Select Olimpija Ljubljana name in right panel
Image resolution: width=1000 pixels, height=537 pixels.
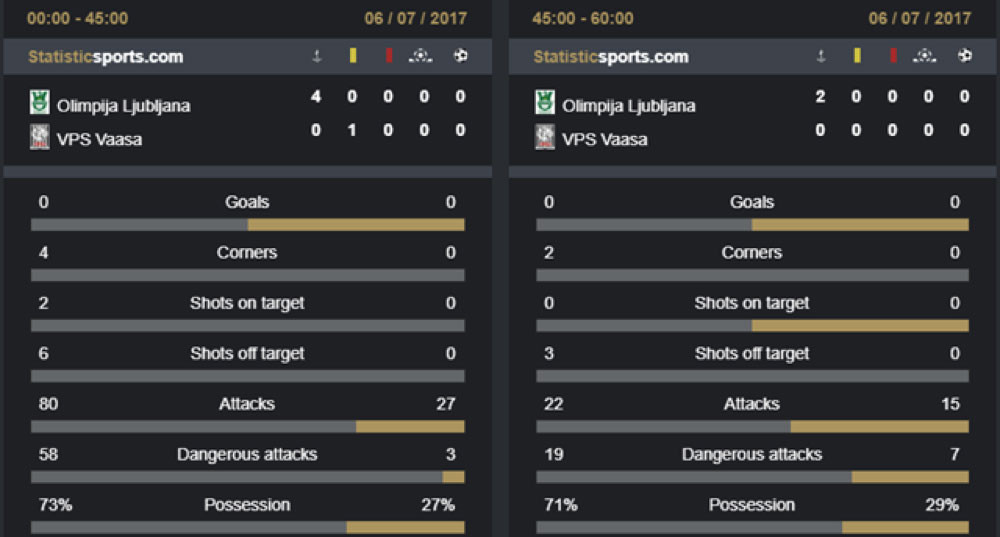(x=628, y=106)
